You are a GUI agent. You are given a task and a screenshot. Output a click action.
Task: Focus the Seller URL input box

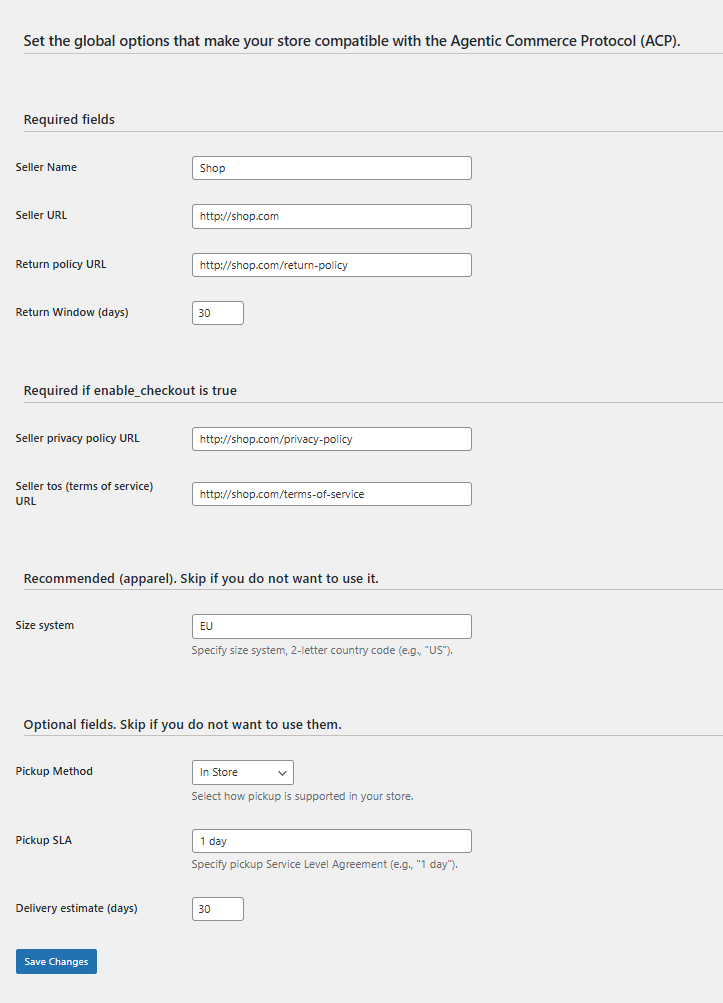click(x=331, y=216)
